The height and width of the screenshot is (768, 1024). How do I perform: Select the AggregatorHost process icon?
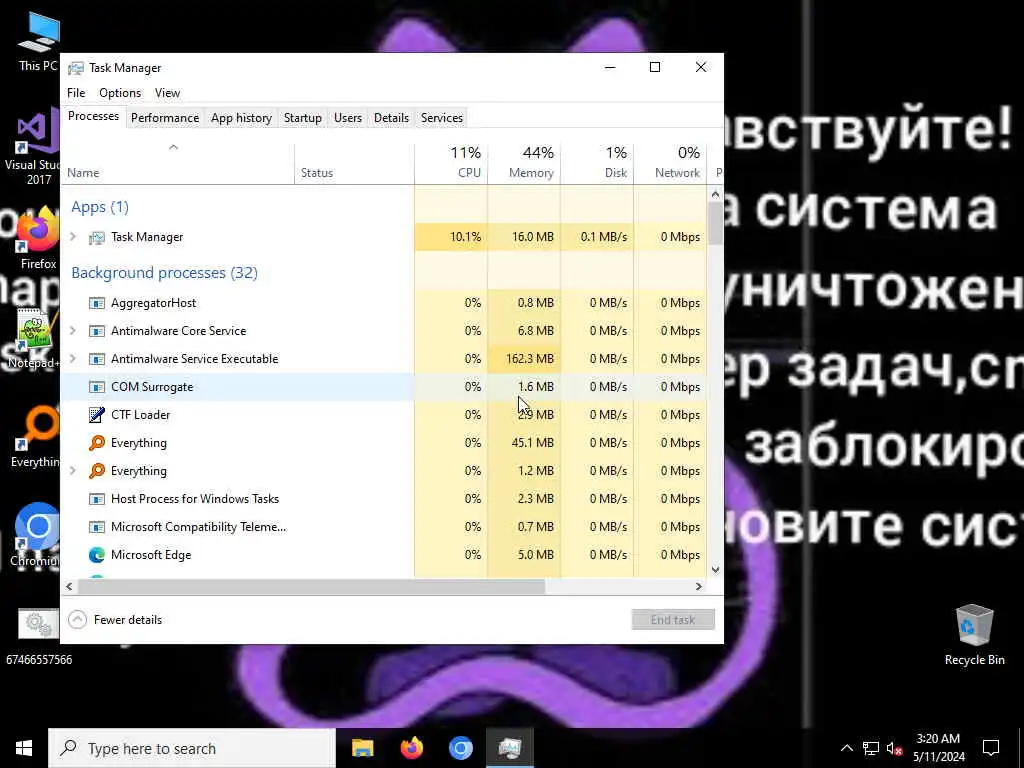(x=97, y=303)
